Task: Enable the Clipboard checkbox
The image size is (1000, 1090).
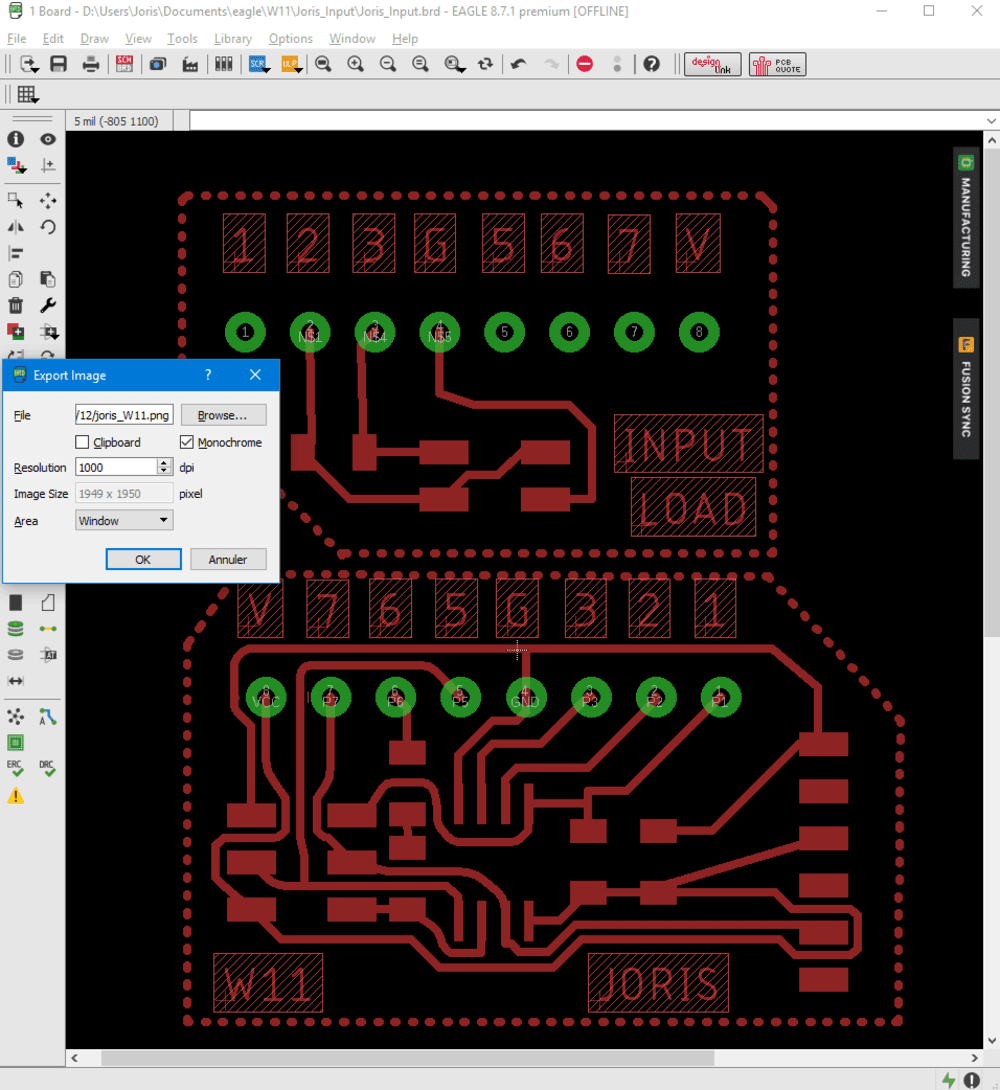Action: click(83, 442)
